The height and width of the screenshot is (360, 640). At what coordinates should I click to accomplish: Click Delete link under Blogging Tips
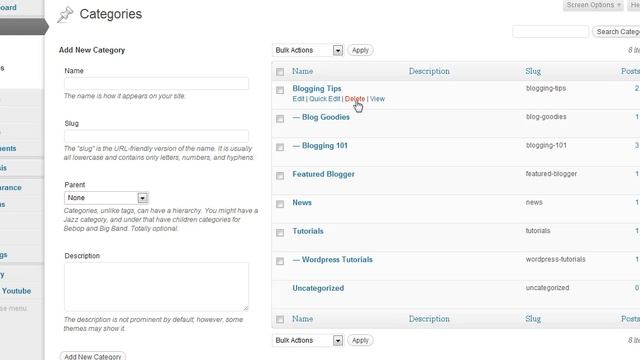(355, 99)
